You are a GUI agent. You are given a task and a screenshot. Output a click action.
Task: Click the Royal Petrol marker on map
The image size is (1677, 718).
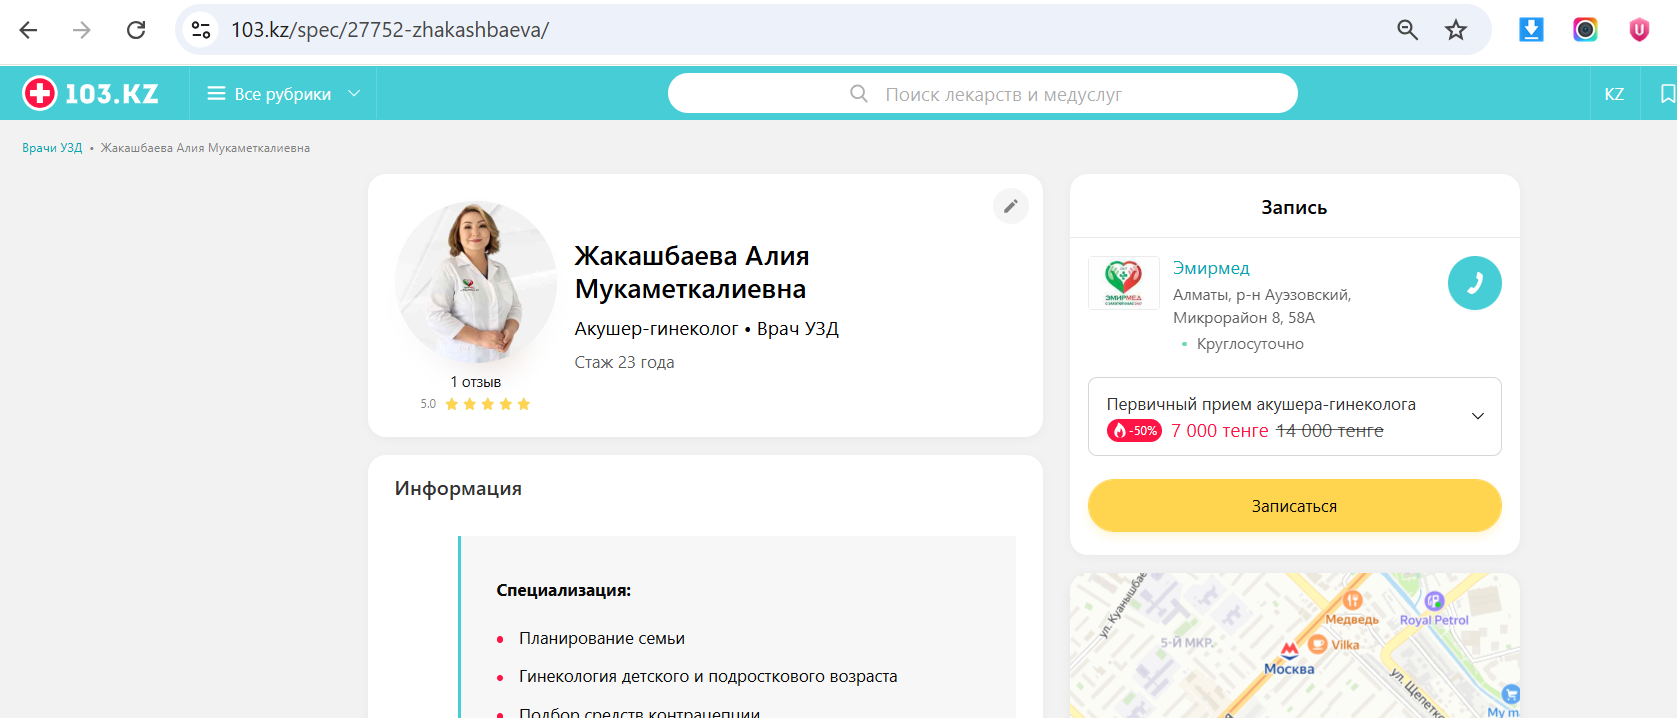[x=1434, y=609]
